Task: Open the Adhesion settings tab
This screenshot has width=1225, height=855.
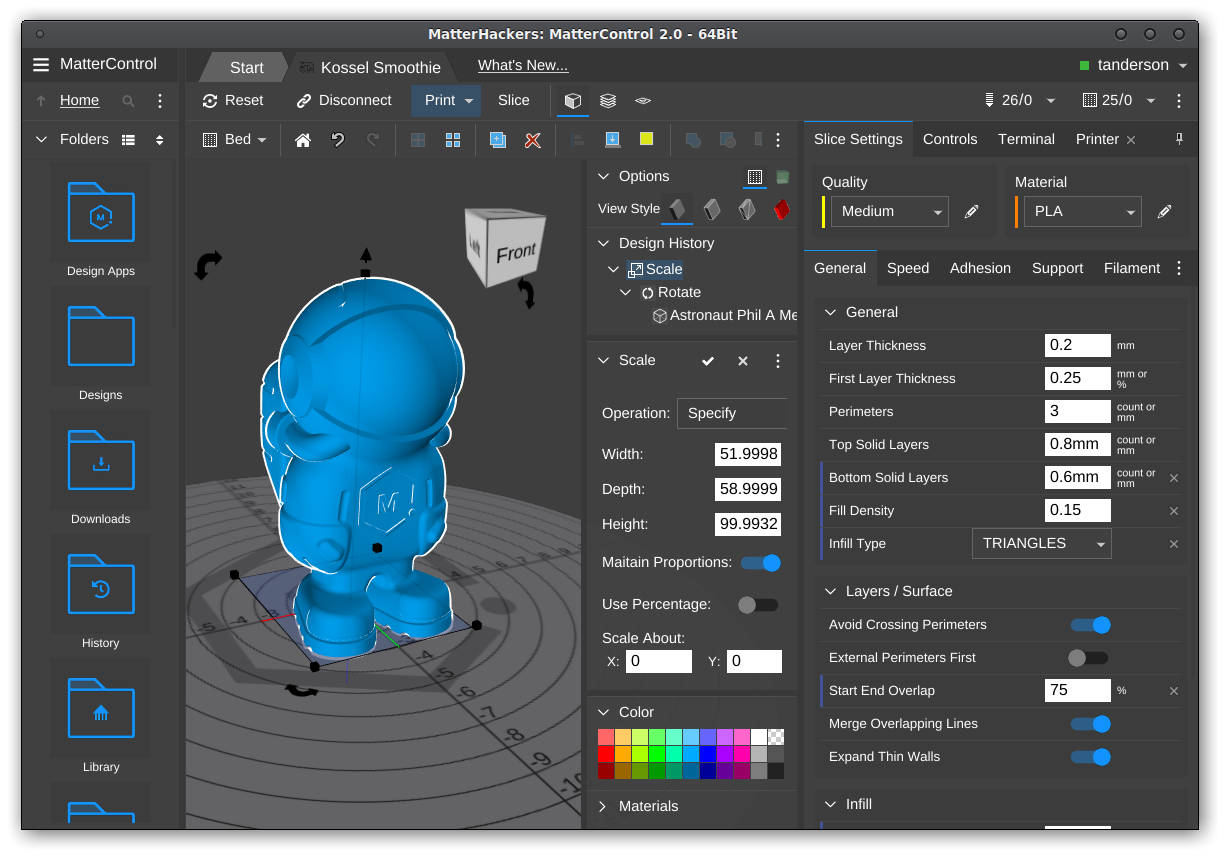Action: coord(980,268)
